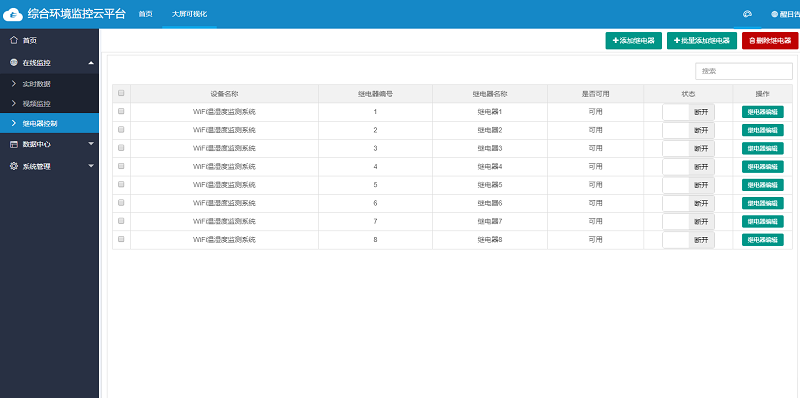Click the 添加继电器 green button

pos(634,41)
